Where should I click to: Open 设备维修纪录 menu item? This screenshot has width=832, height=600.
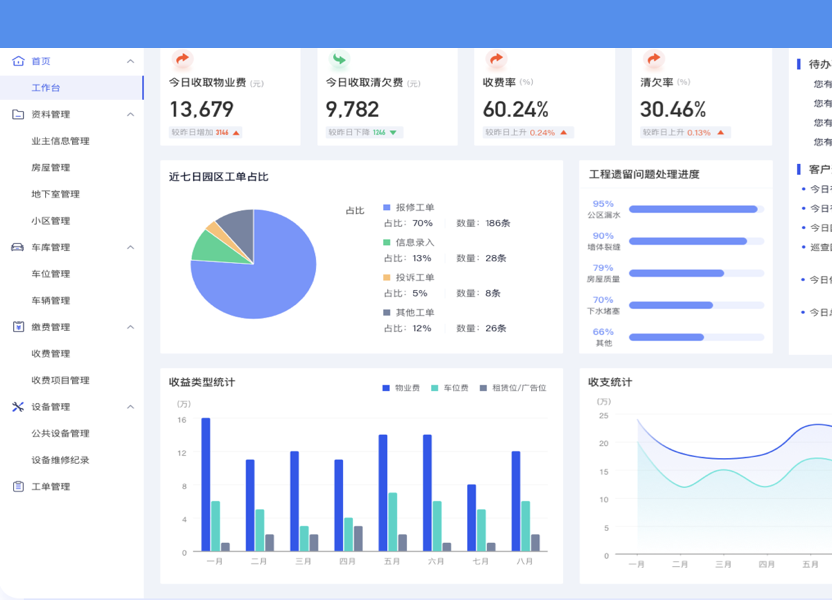point(60,460)
